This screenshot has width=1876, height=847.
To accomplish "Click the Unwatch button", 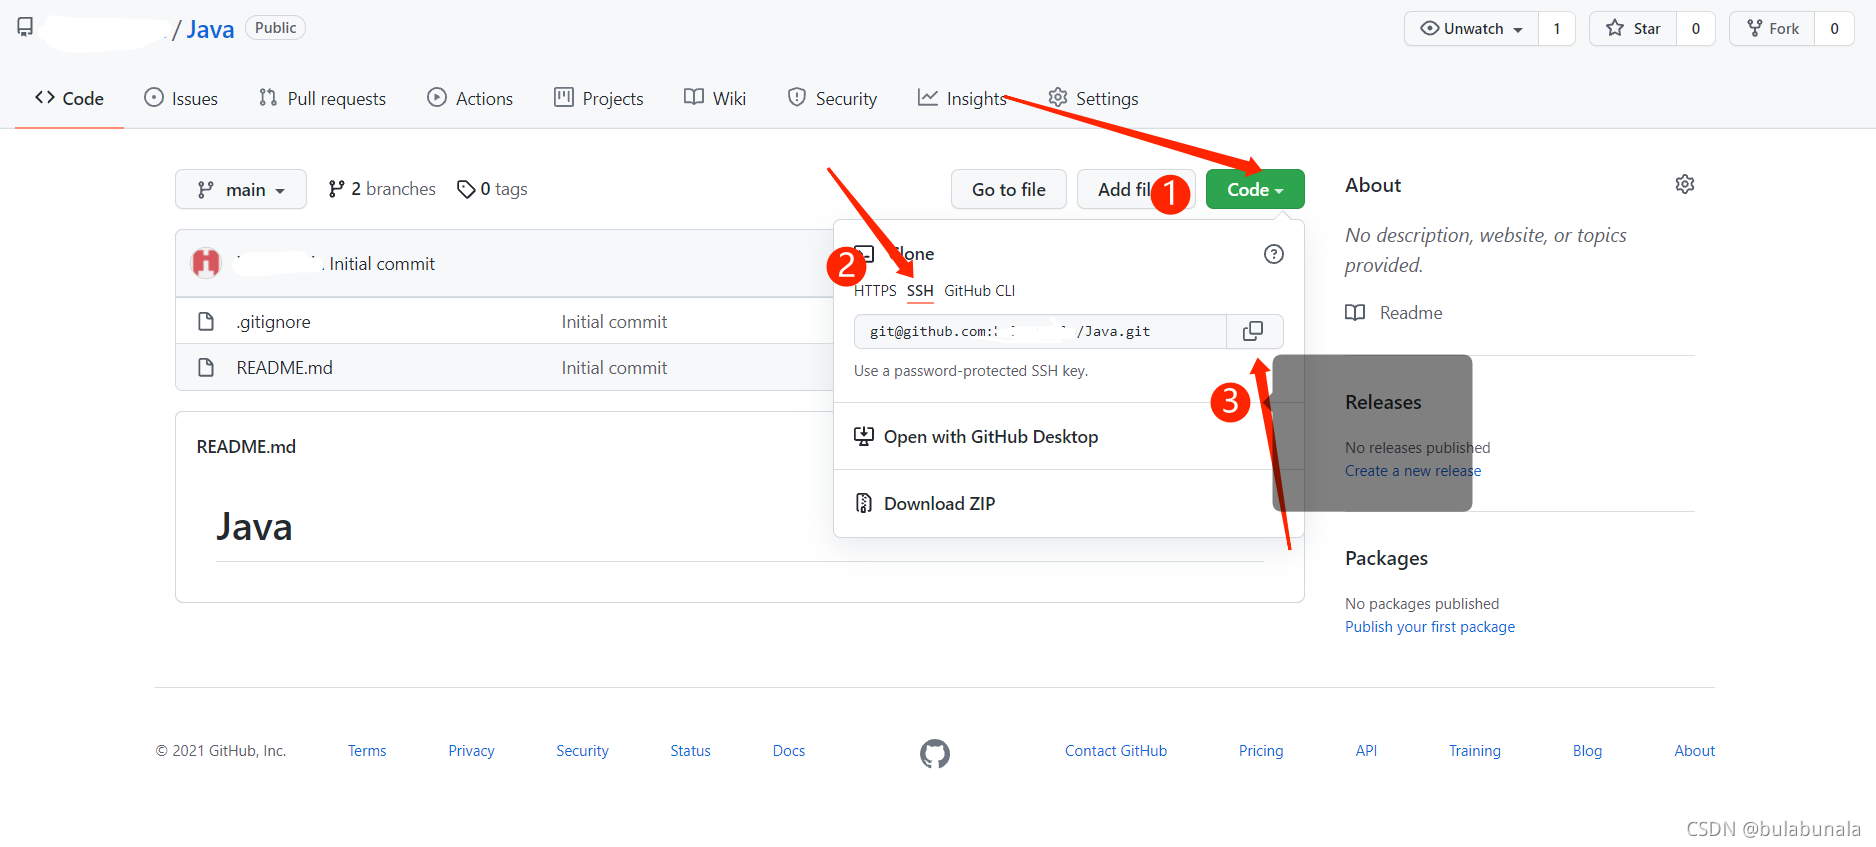I will (1472, 28).
